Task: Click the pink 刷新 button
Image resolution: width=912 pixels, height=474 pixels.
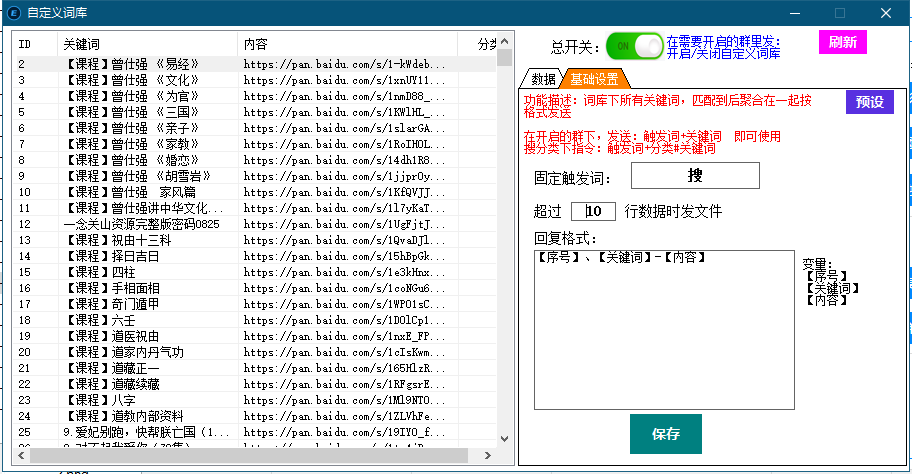Action: 843,42
